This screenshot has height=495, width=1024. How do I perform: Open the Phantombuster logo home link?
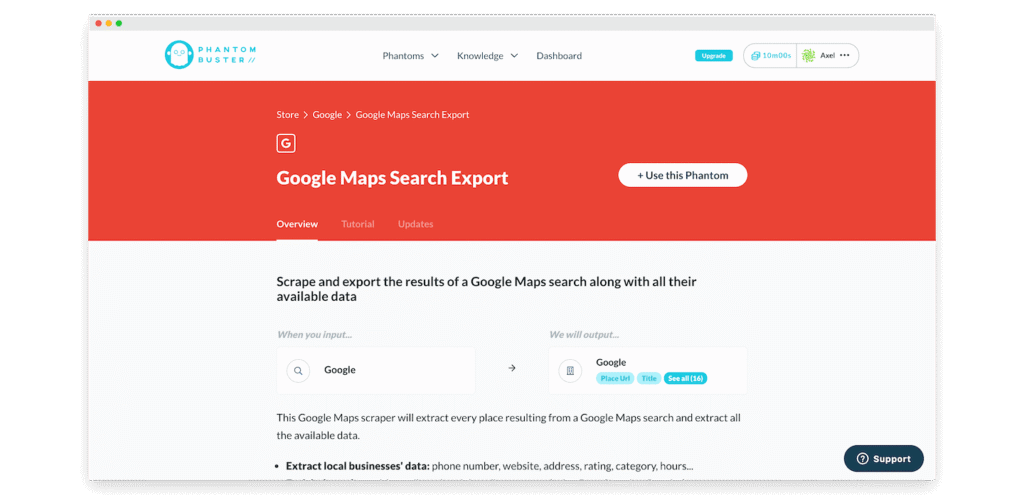210,56
